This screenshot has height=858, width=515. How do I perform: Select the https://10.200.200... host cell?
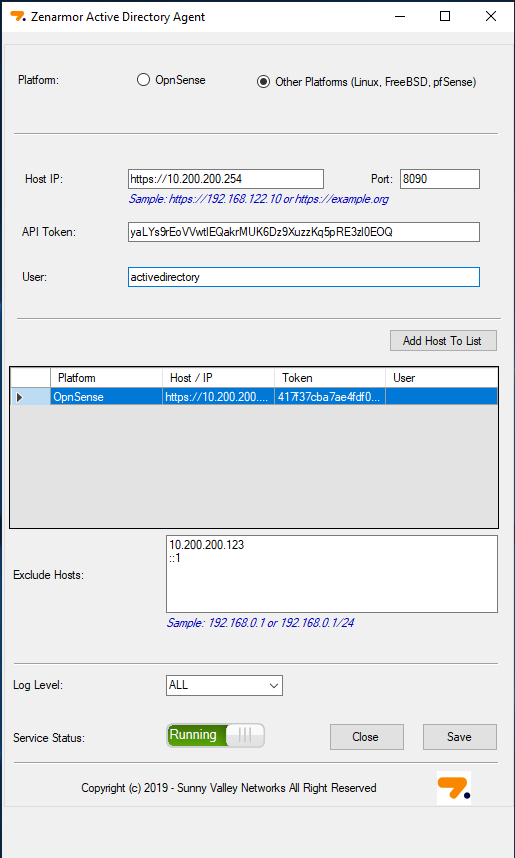coord(218,397)
